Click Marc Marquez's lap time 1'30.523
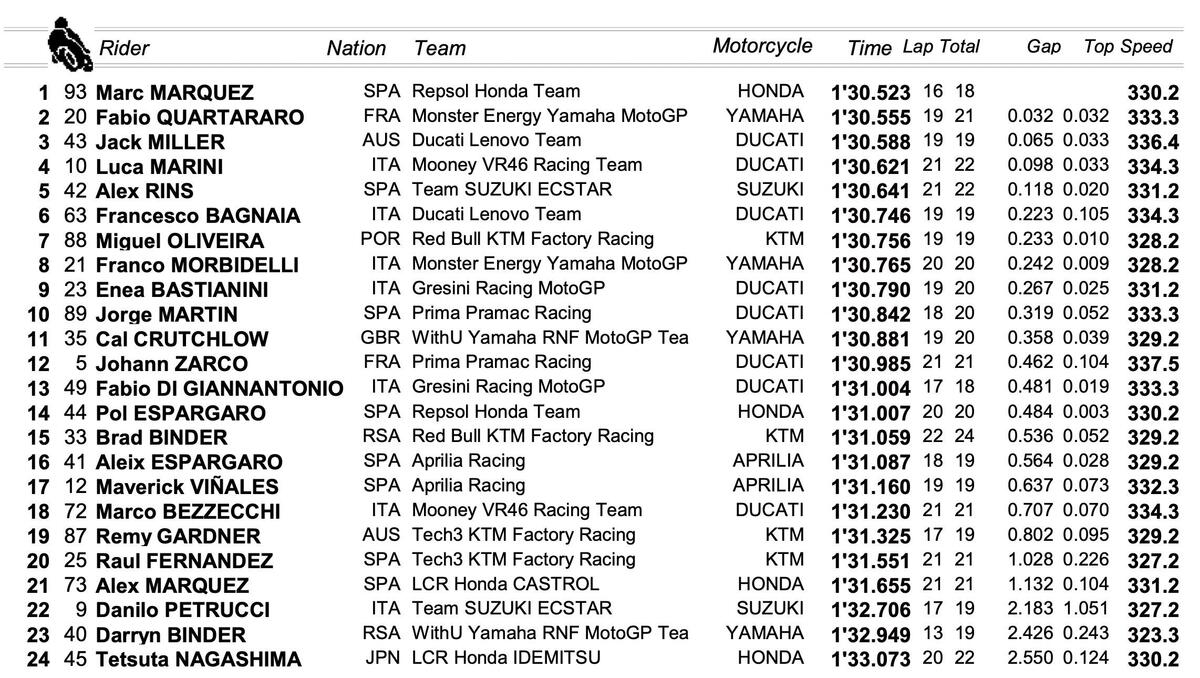The width and height of the screenshot is (1200, 678). [x=869, y=93]
